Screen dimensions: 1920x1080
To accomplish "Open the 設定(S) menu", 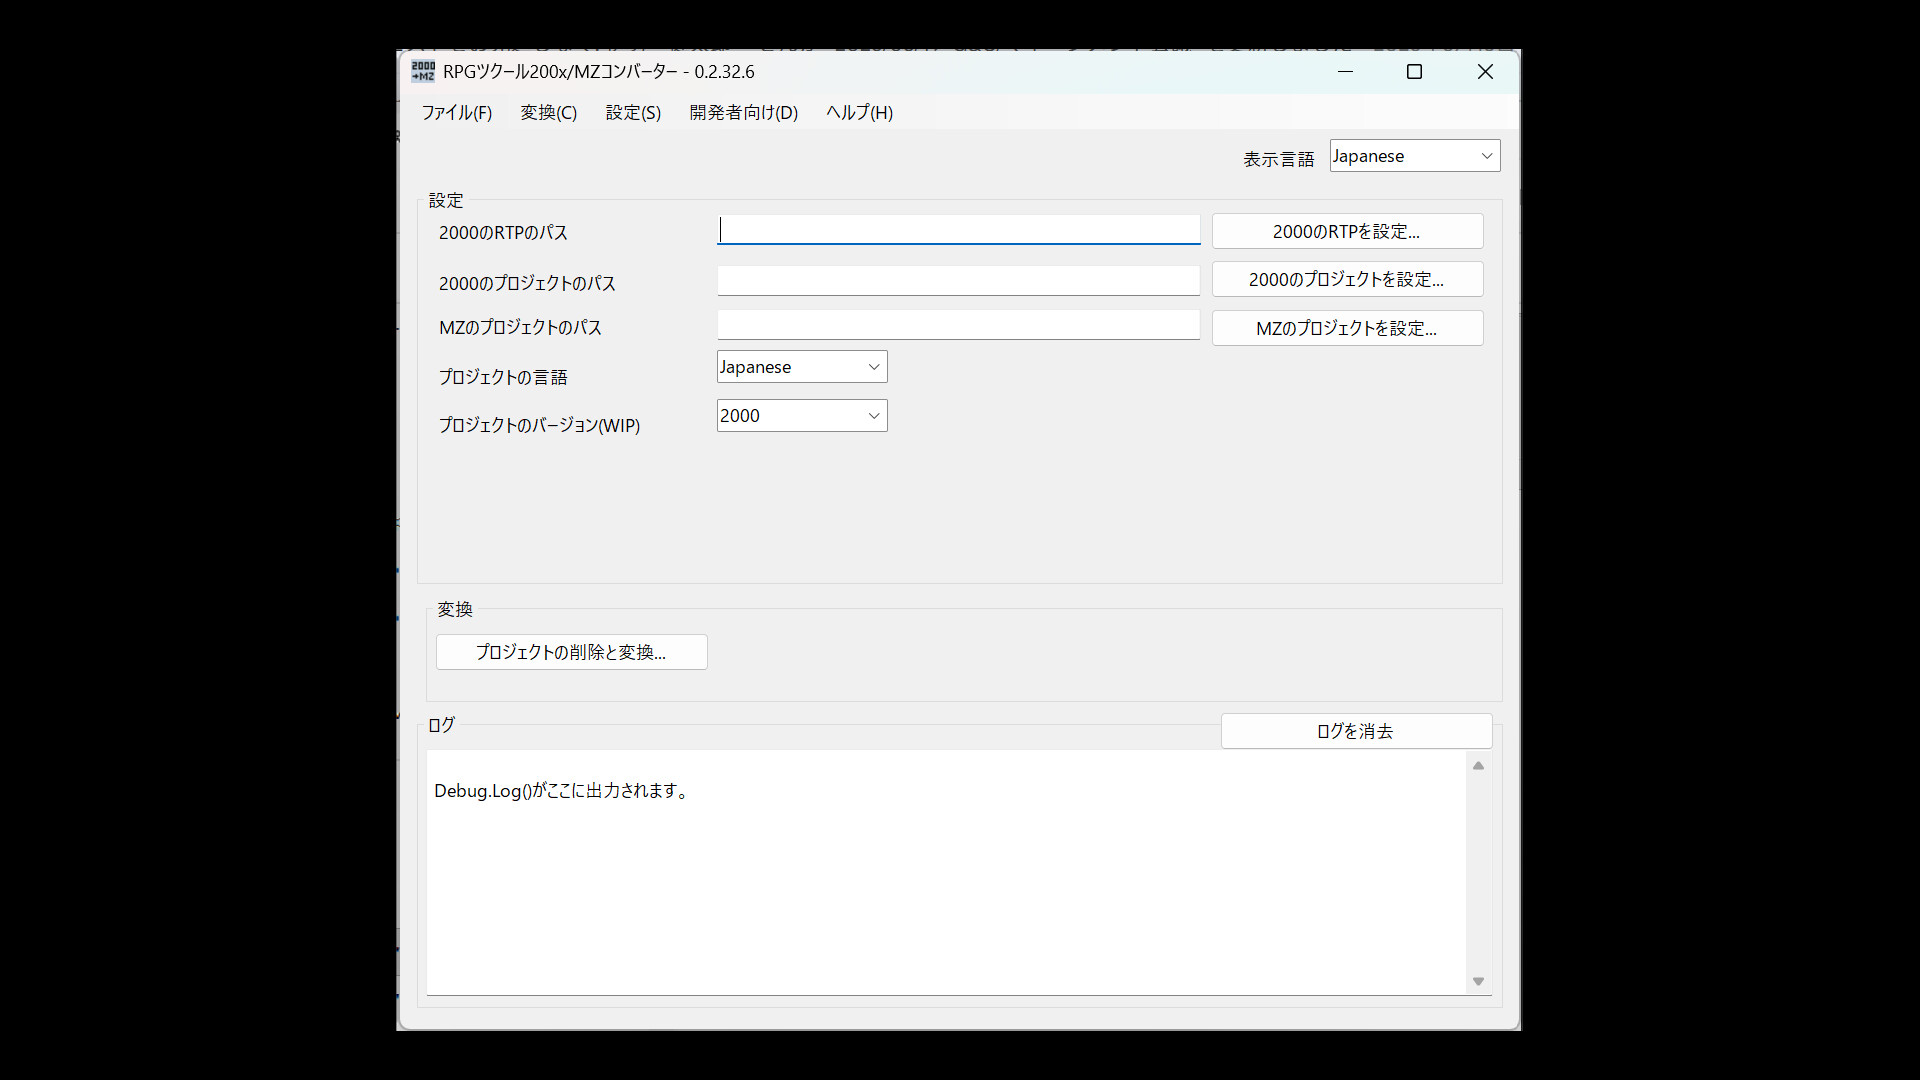I will tap(633, 113).
